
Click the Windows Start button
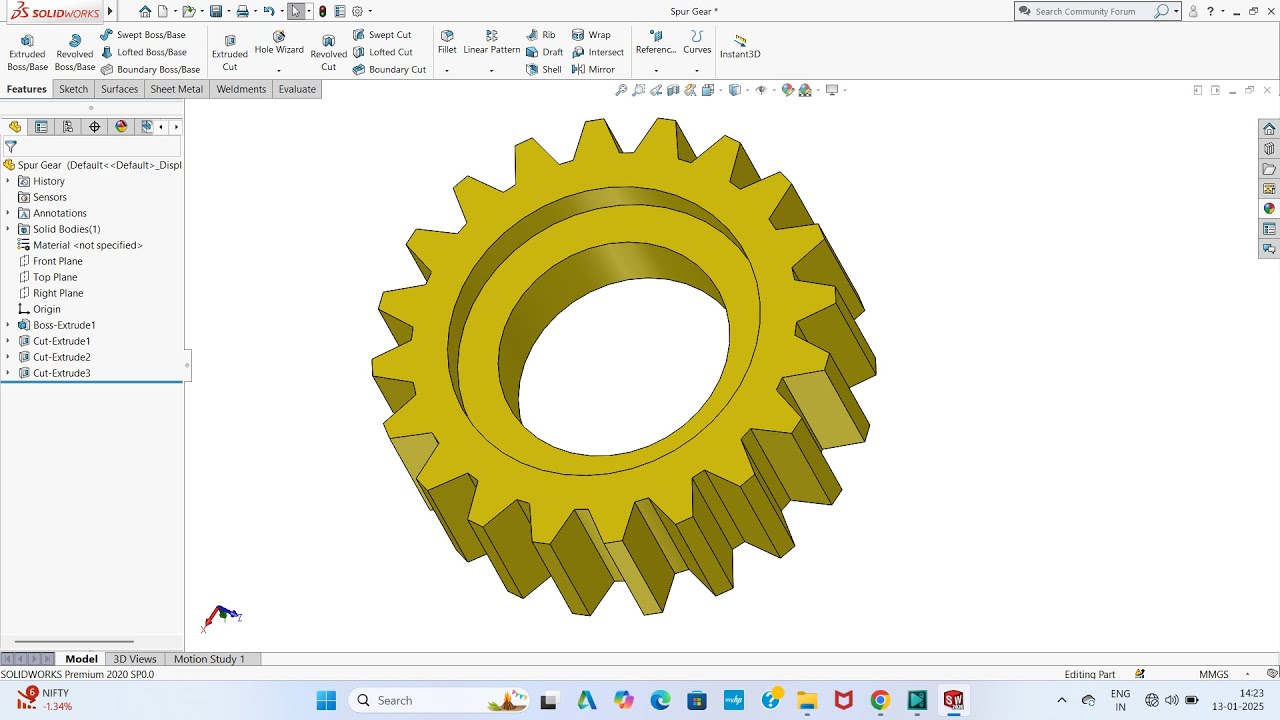pos(326,701)
